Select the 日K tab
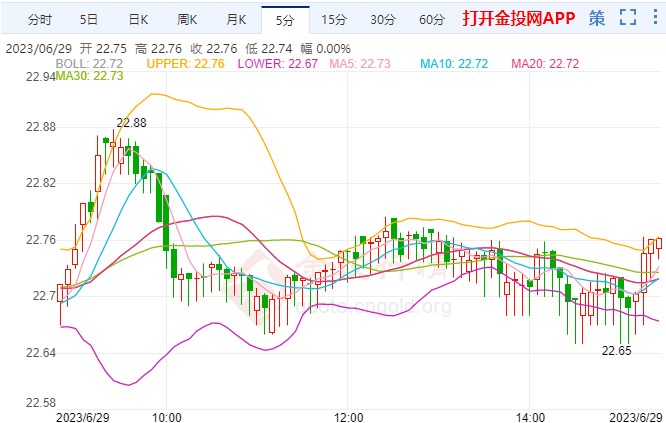This screenshot has height=423, width=666. 138,20
